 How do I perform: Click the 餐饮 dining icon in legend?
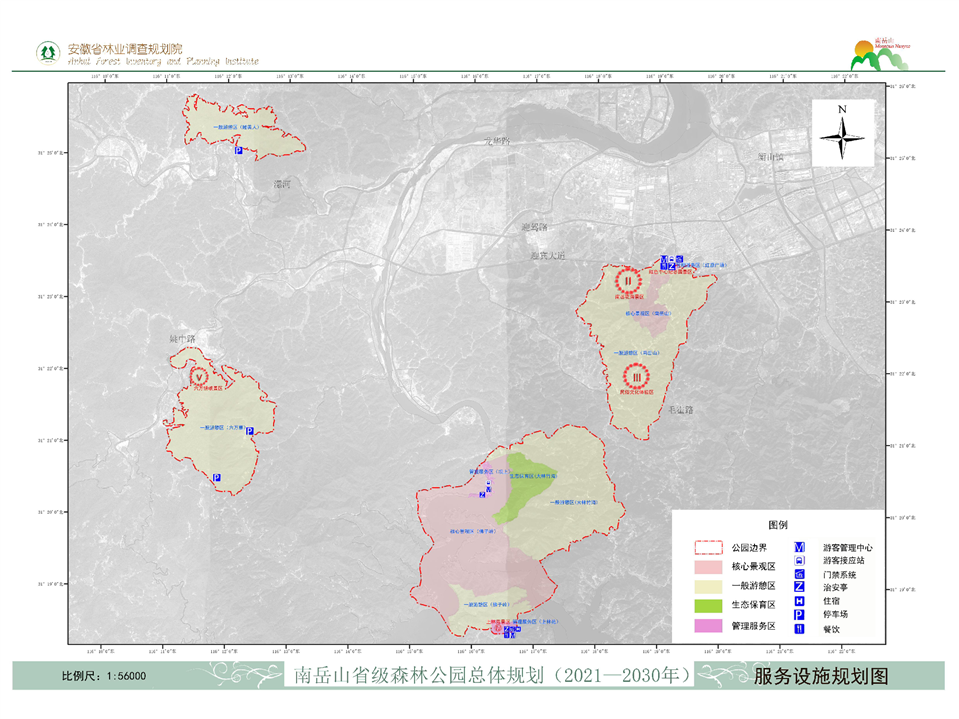pos(800,628)
